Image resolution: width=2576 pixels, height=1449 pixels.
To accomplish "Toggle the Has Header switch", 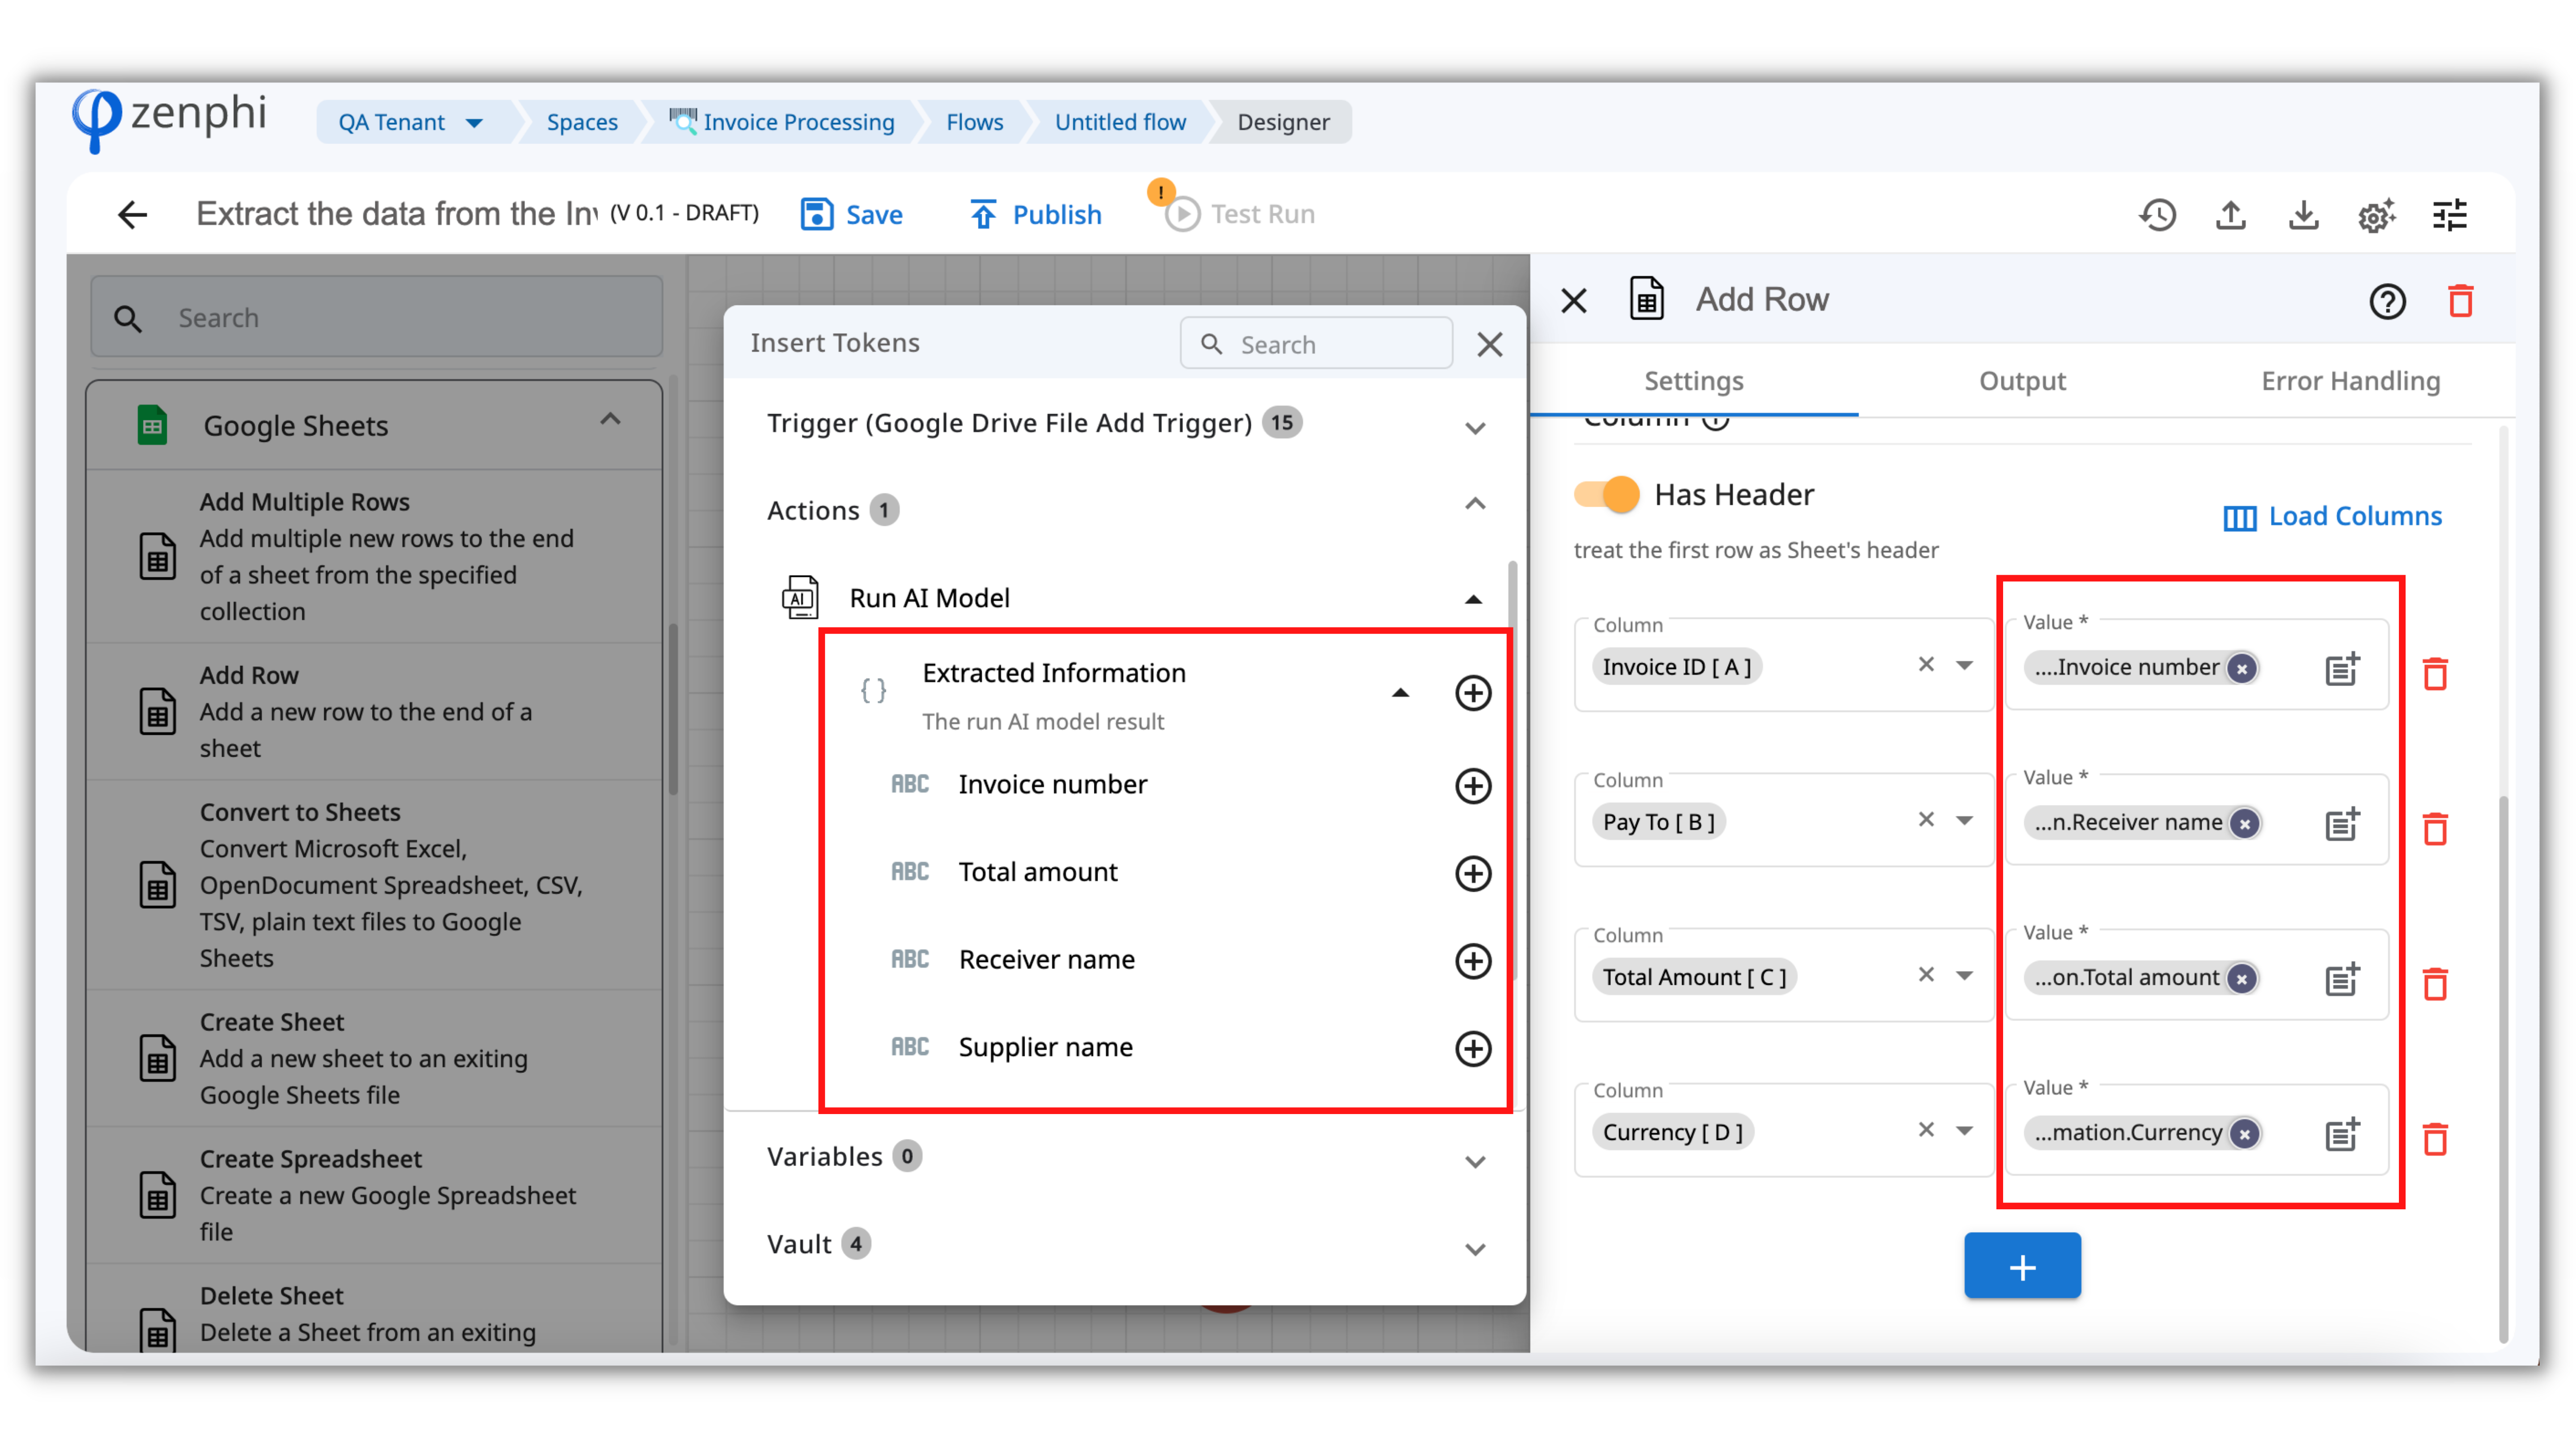I will coord(1606,494).
